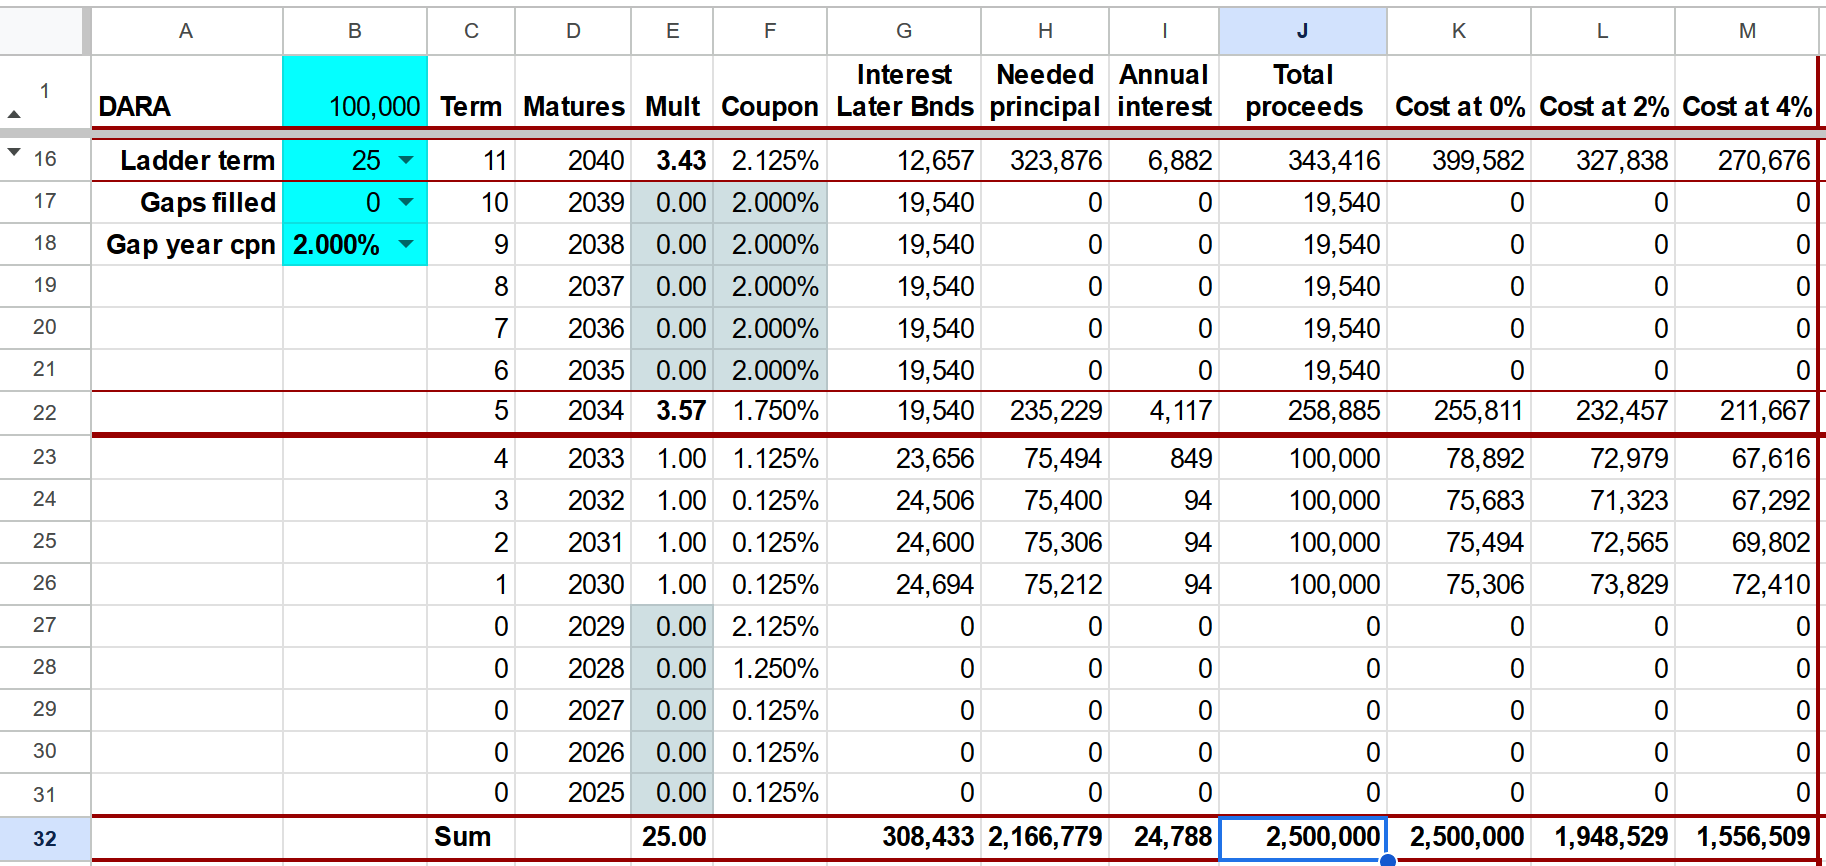The width and height of the screenshot is (1826, 866).
Task: Click the cyan "100,000" cell
Action: 355,92
